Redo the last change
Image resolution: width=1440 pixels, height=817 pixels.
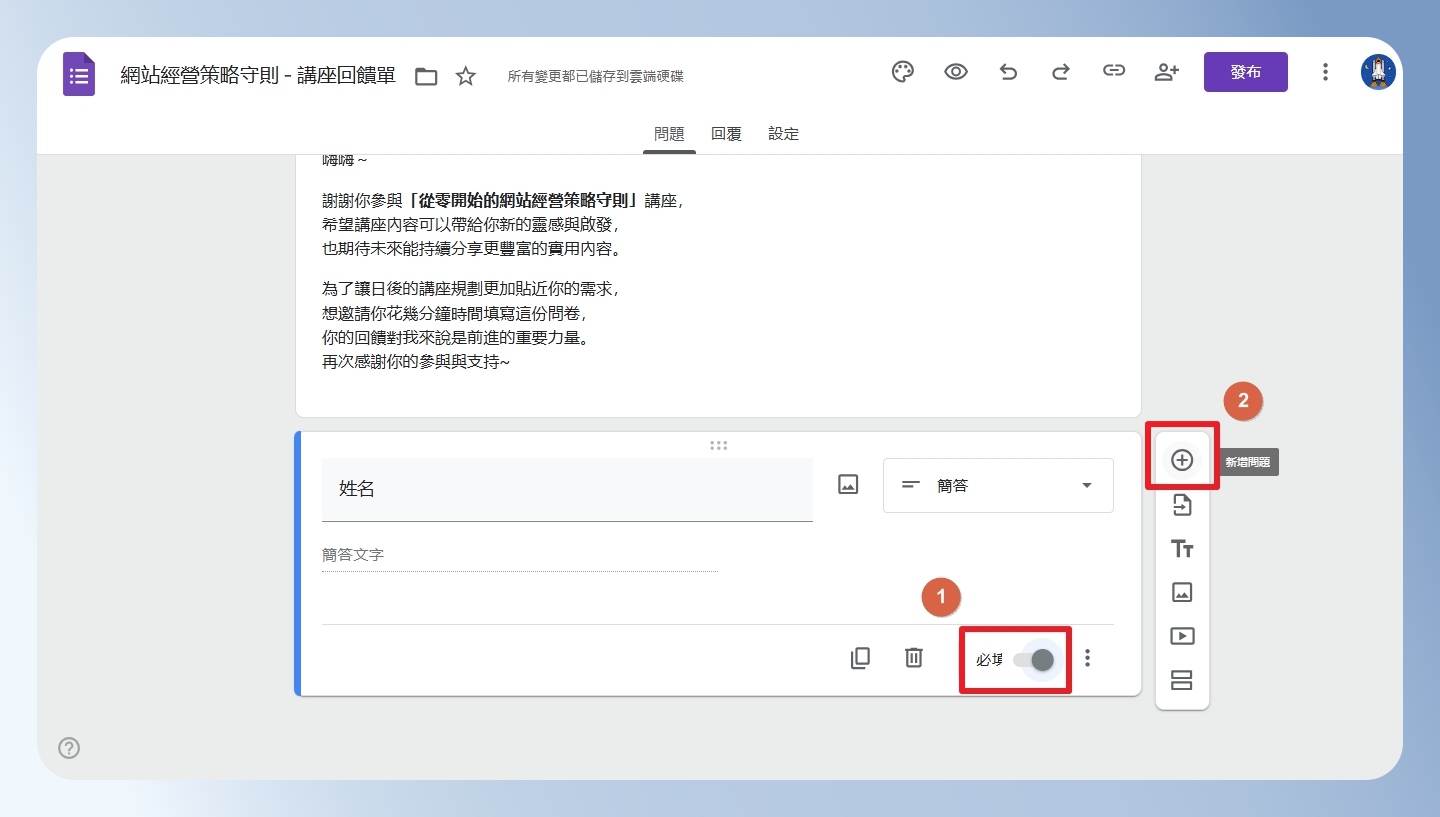pos(1061,72)
